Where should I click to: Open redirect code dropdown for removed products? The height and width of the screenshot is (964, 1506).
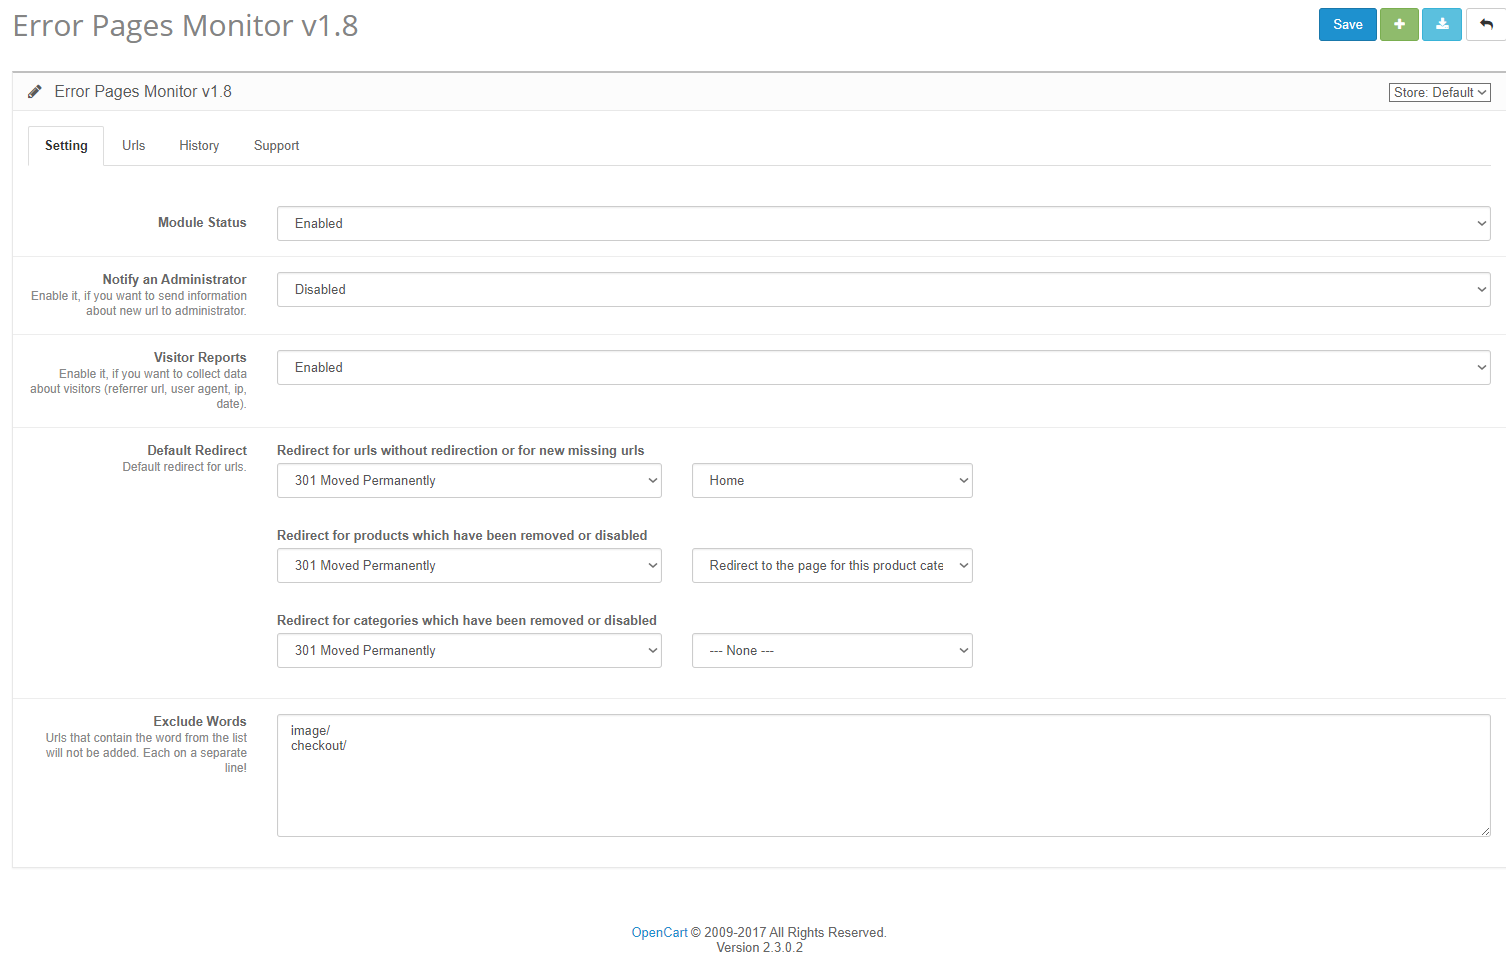coord(469,566)
